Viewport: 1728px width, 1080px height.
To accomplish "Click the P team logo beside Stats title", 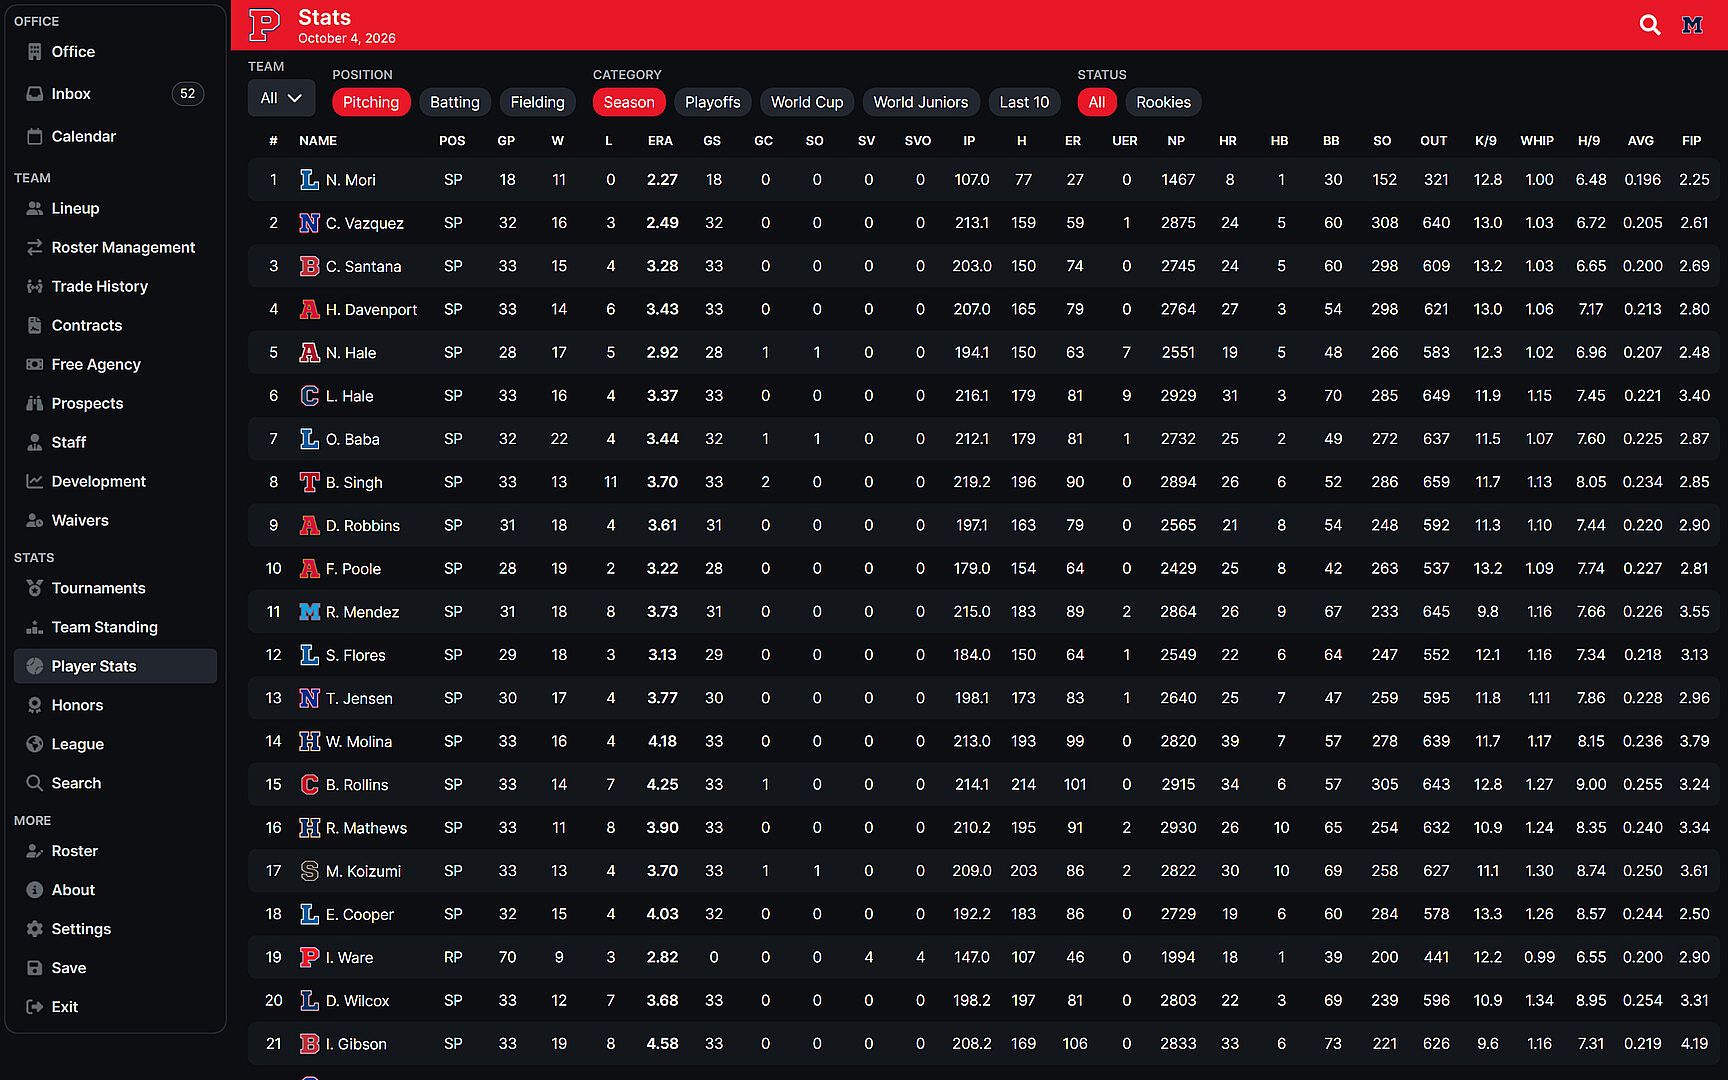I will tap(264, 25).
